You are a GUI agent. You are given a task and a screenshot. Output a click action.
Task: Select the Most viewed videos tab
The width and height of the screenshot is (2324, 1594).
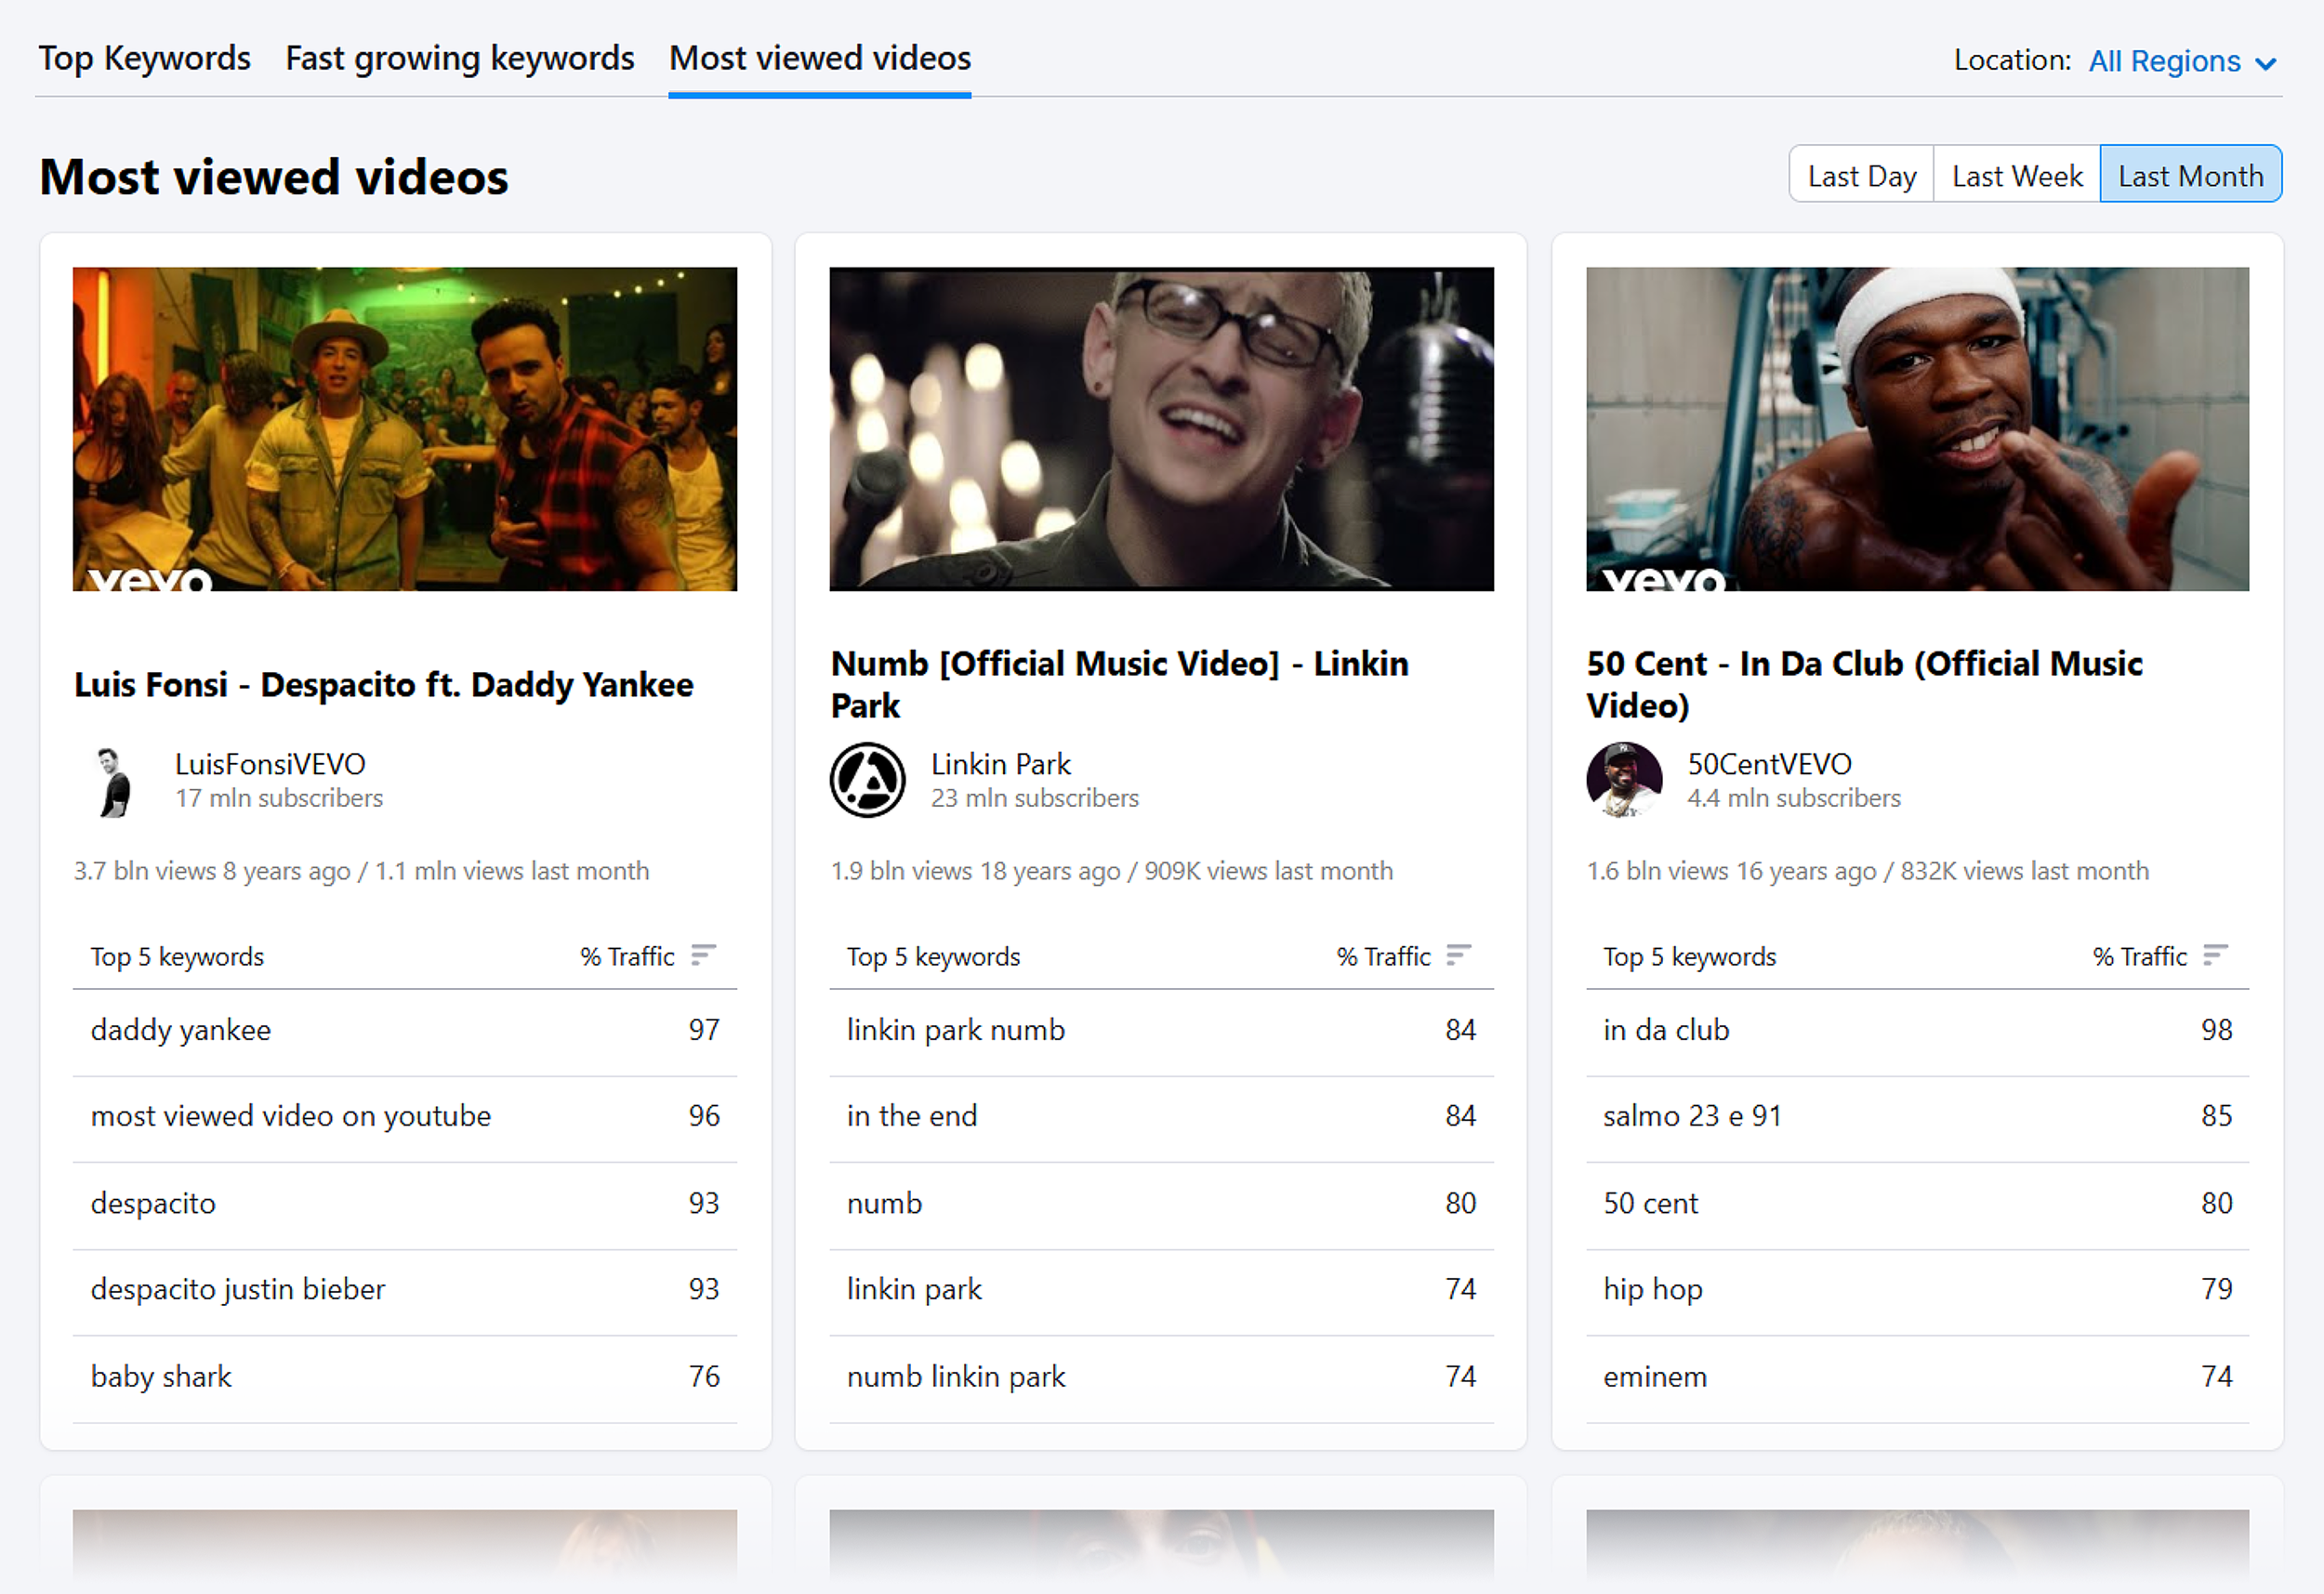point(820,58)
